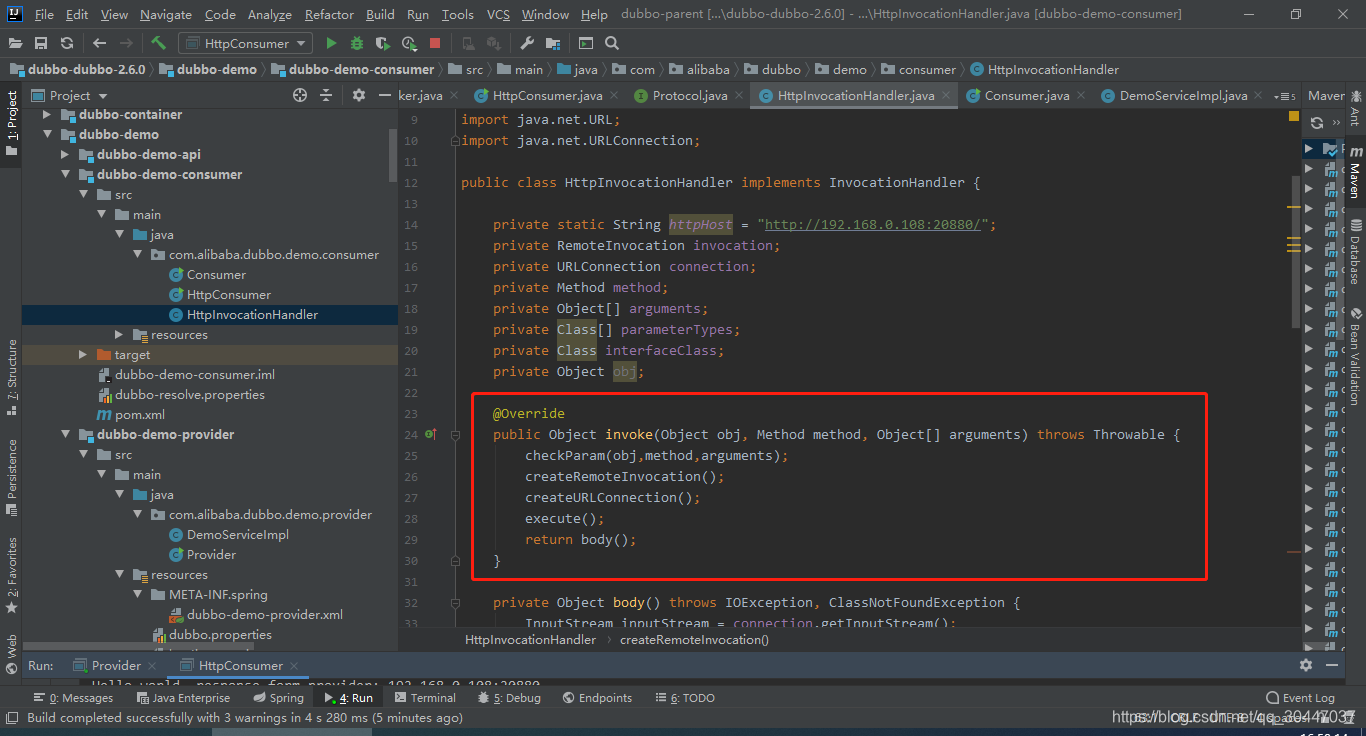Open the Database side tool window
Viewport: 1366px width, 736px height.
1355,252
